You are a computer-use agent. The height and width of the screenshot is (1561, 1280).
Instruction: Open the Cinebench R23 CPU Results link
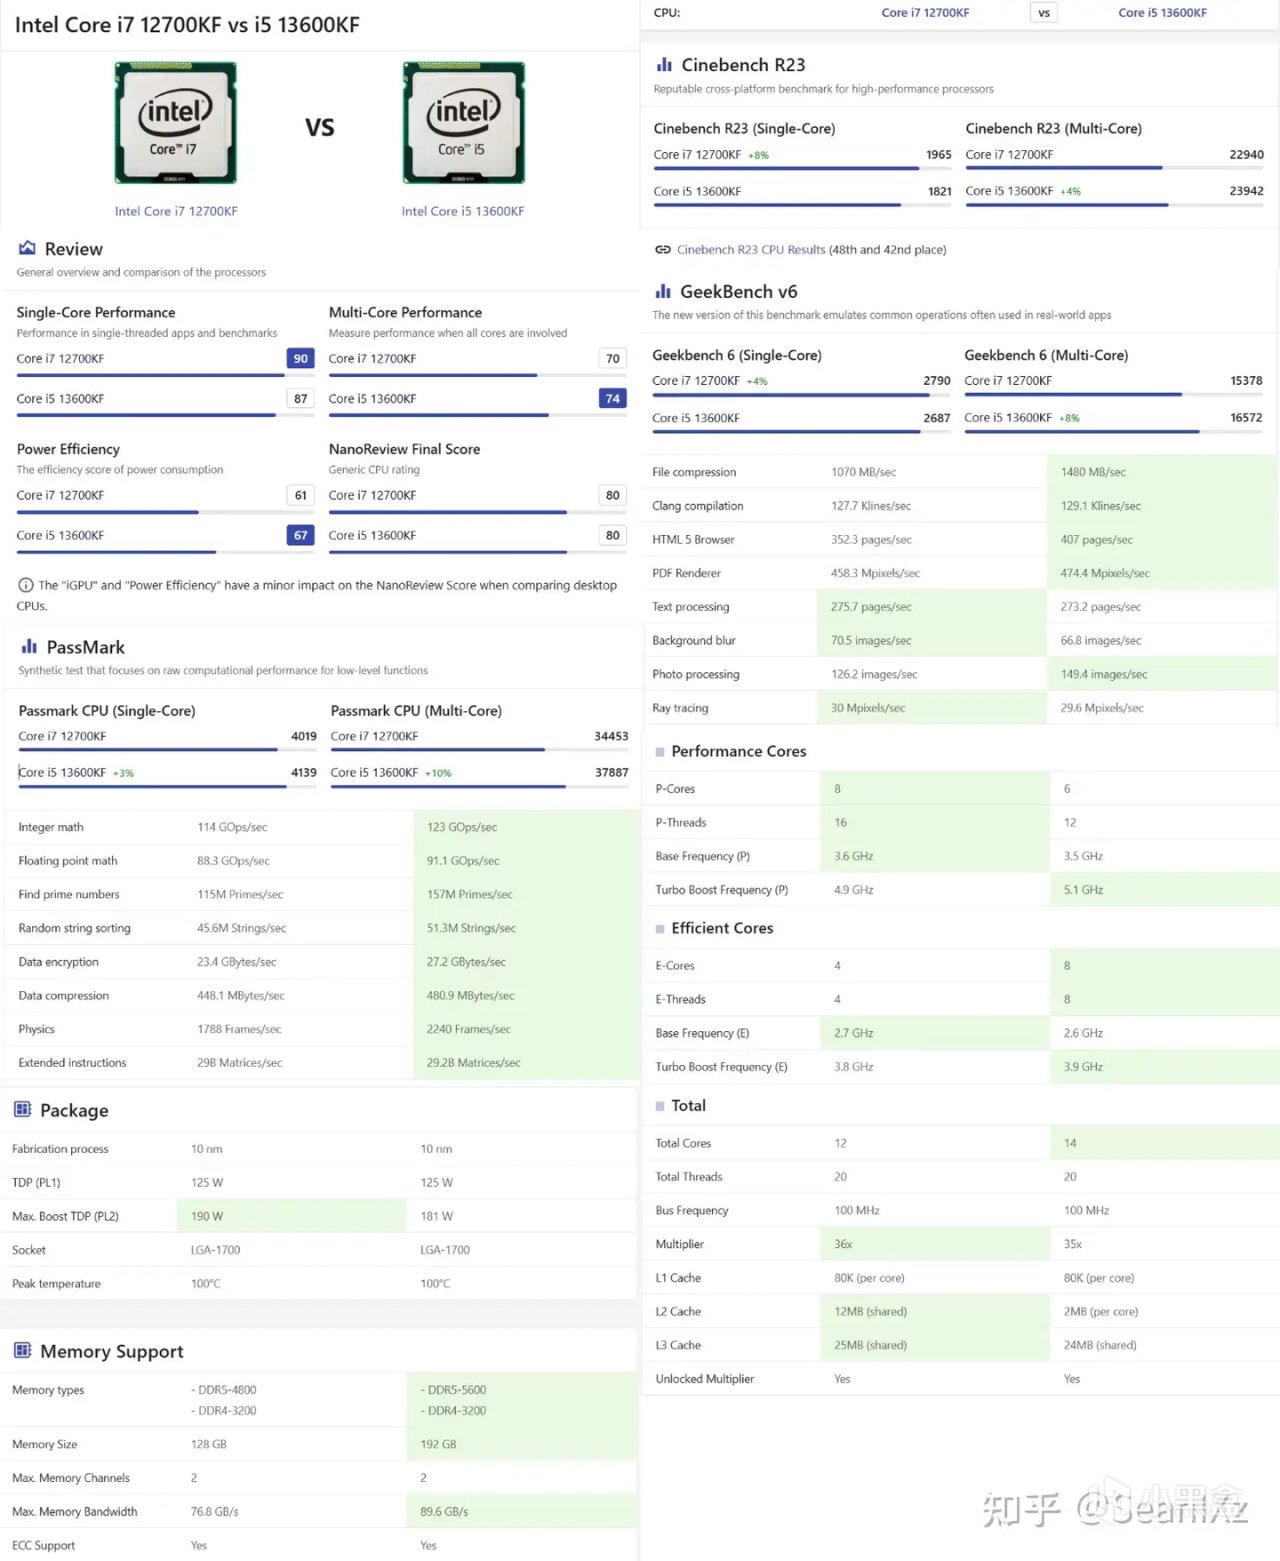click(751, 250)
